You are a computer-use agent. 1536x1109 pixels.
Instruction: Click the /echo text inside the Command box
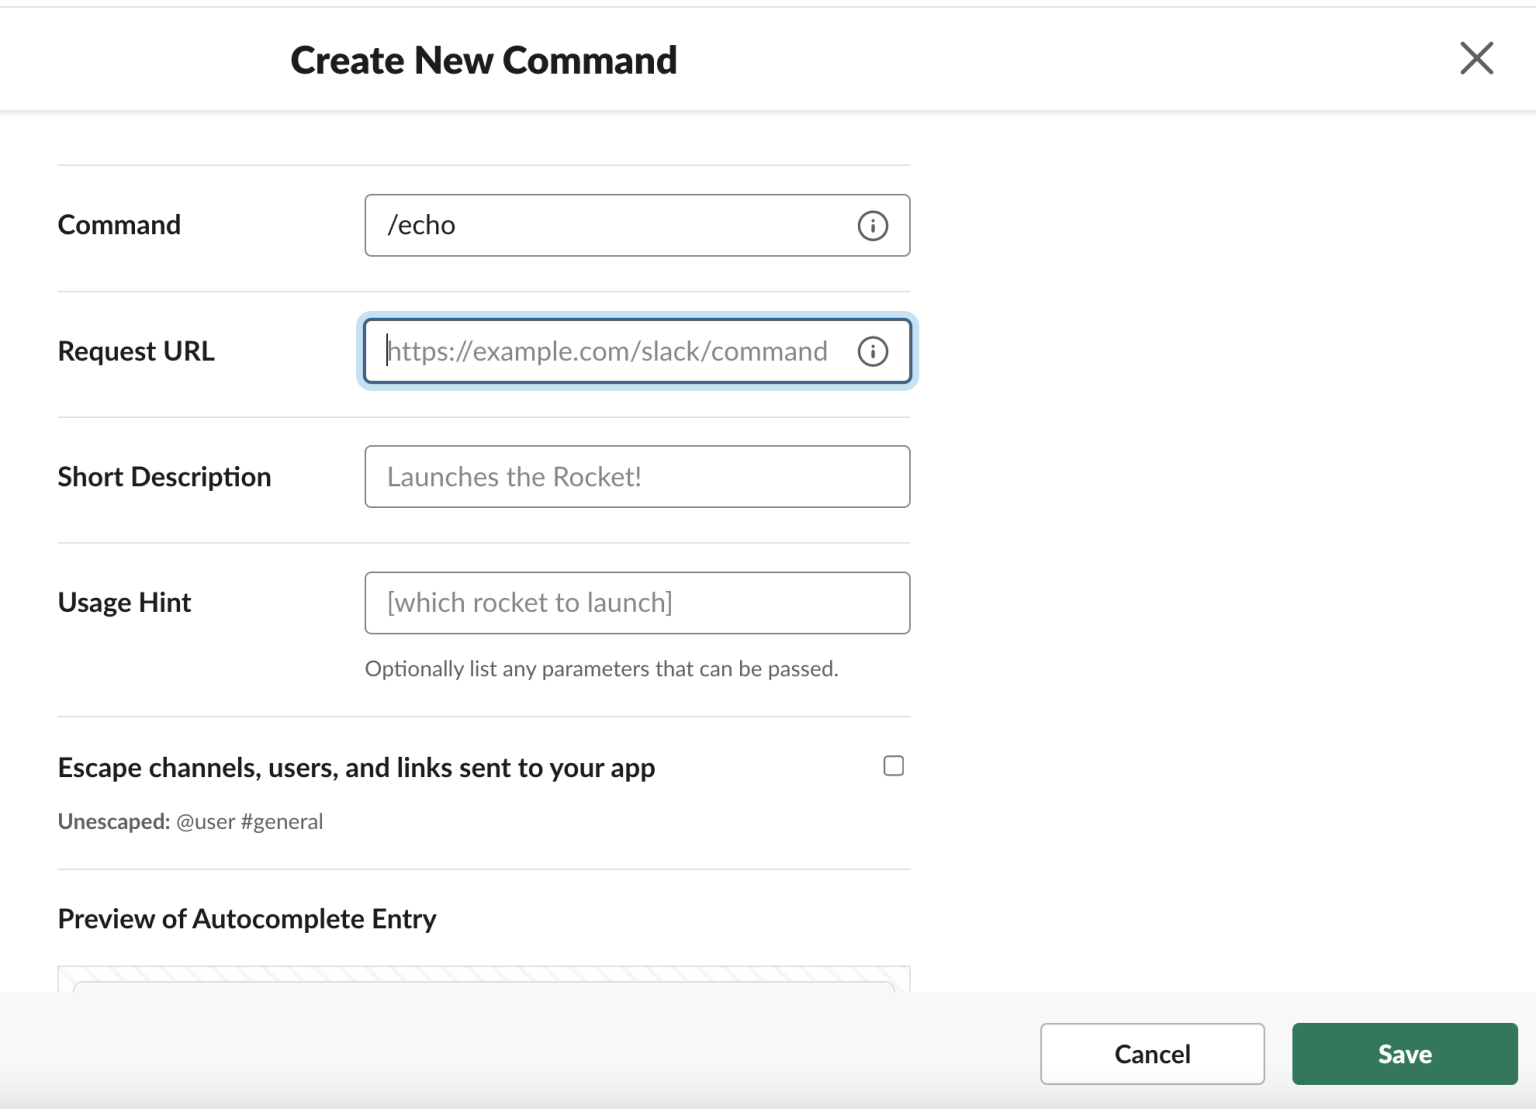(422, 225)
